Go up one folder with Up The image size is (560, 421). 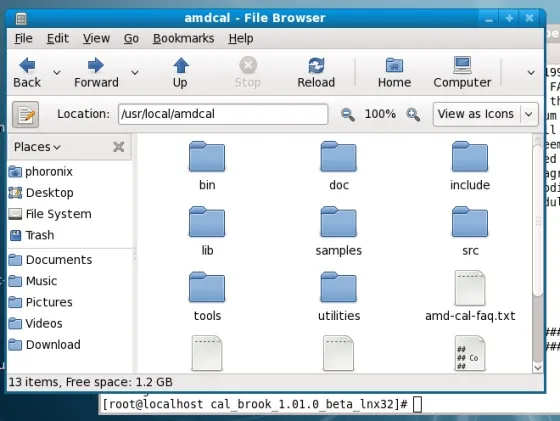pos(180,73)
